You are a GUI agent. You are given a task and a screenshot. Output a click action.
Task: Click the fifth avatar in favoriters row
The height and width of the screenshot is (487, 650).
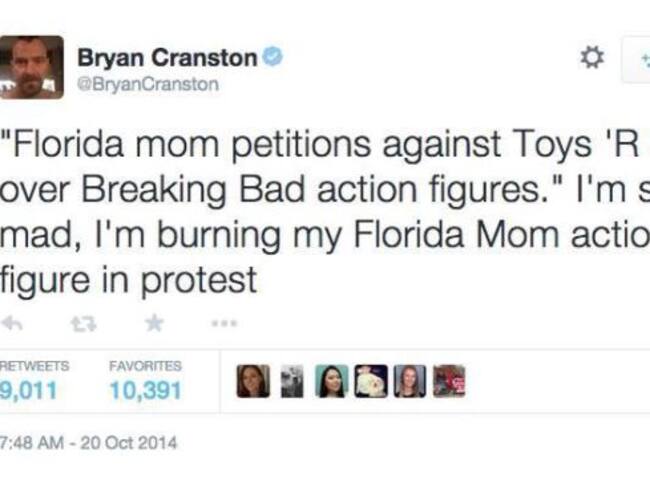click(409, 381)
